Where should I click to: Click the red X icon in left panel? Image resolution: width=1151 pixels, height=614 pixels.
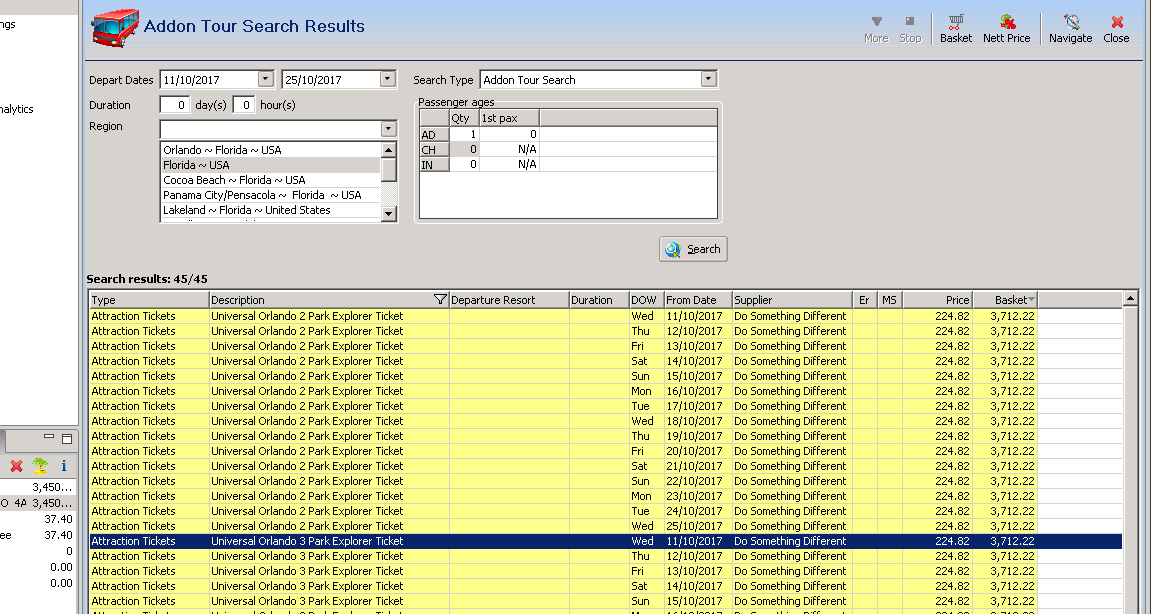coord(17,466)
